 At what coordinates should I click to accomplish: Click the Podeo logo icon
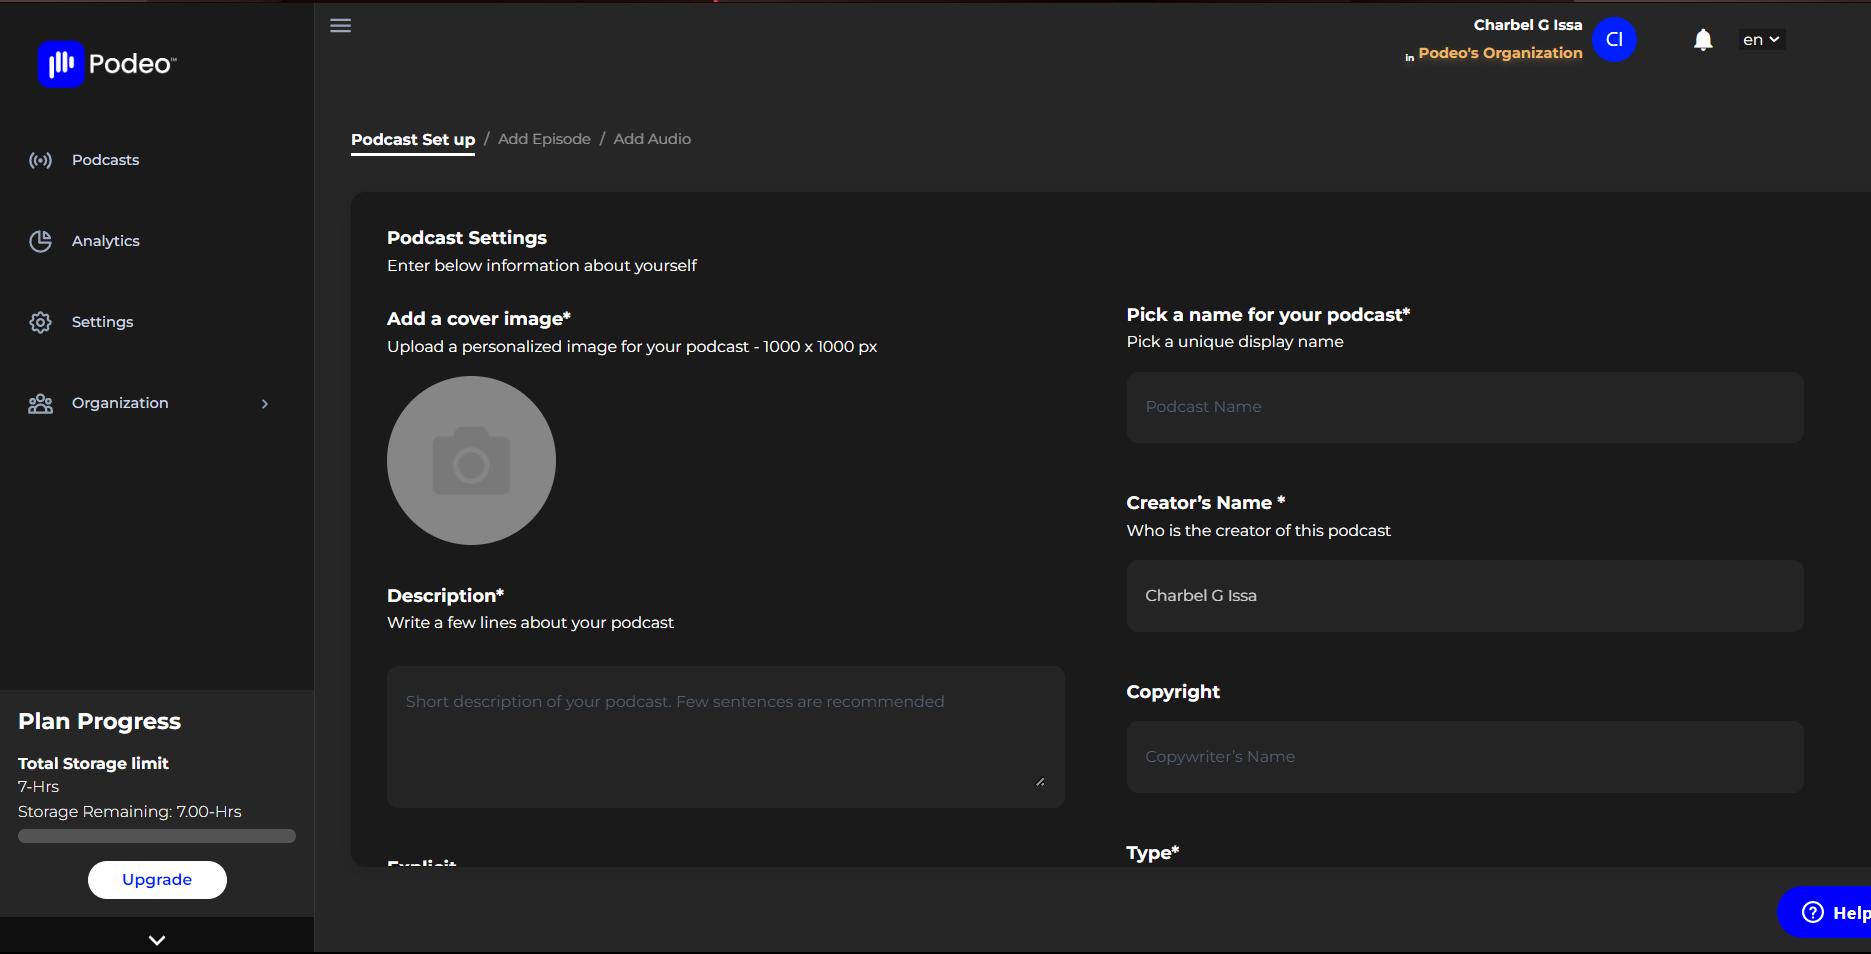click(61, 64)
